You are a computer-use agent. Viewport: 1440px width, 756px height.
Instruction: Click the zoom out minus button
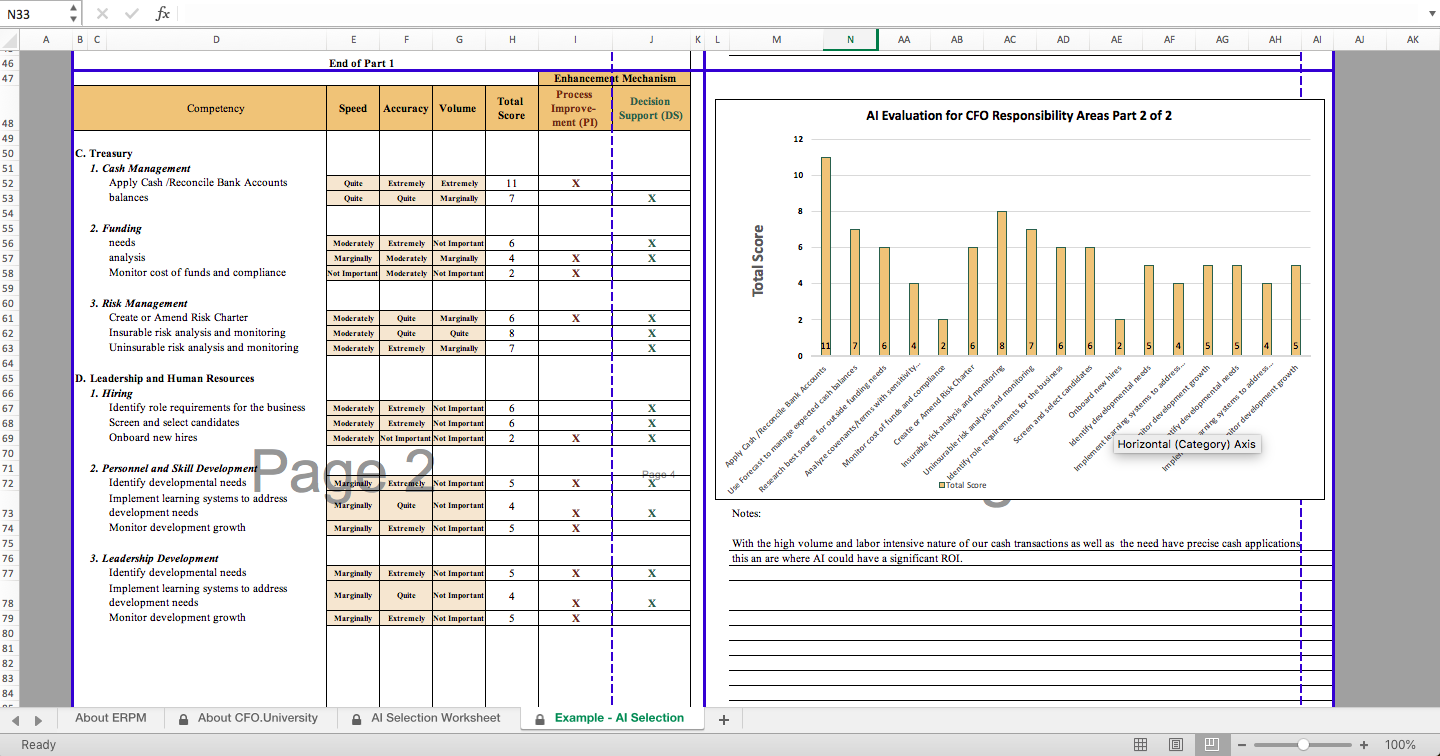(1242, 745)
